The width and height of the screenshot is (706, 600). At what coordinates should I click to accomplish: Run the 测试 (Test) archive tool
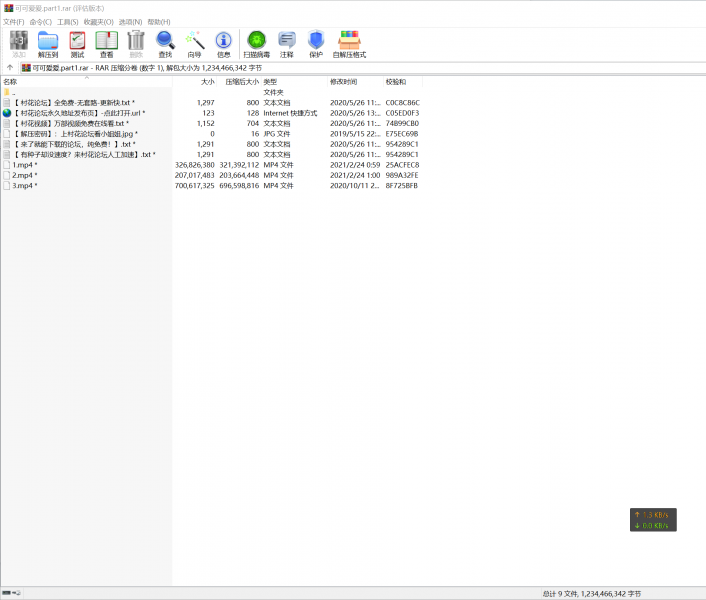[x=77, y=44]
